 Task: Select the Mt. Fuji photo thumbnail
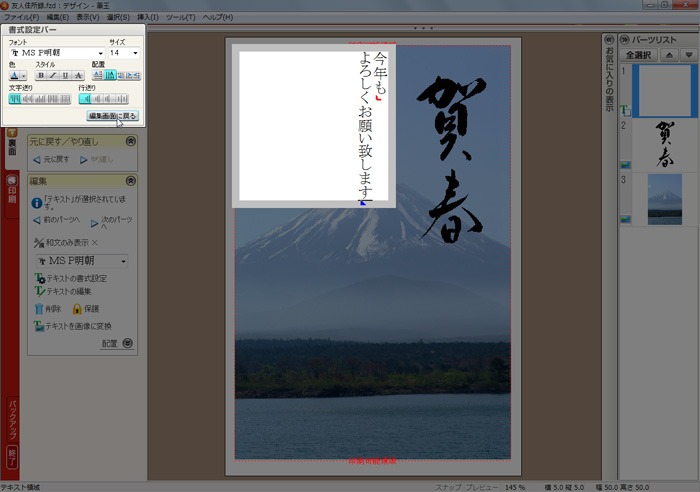click(664, 196)
